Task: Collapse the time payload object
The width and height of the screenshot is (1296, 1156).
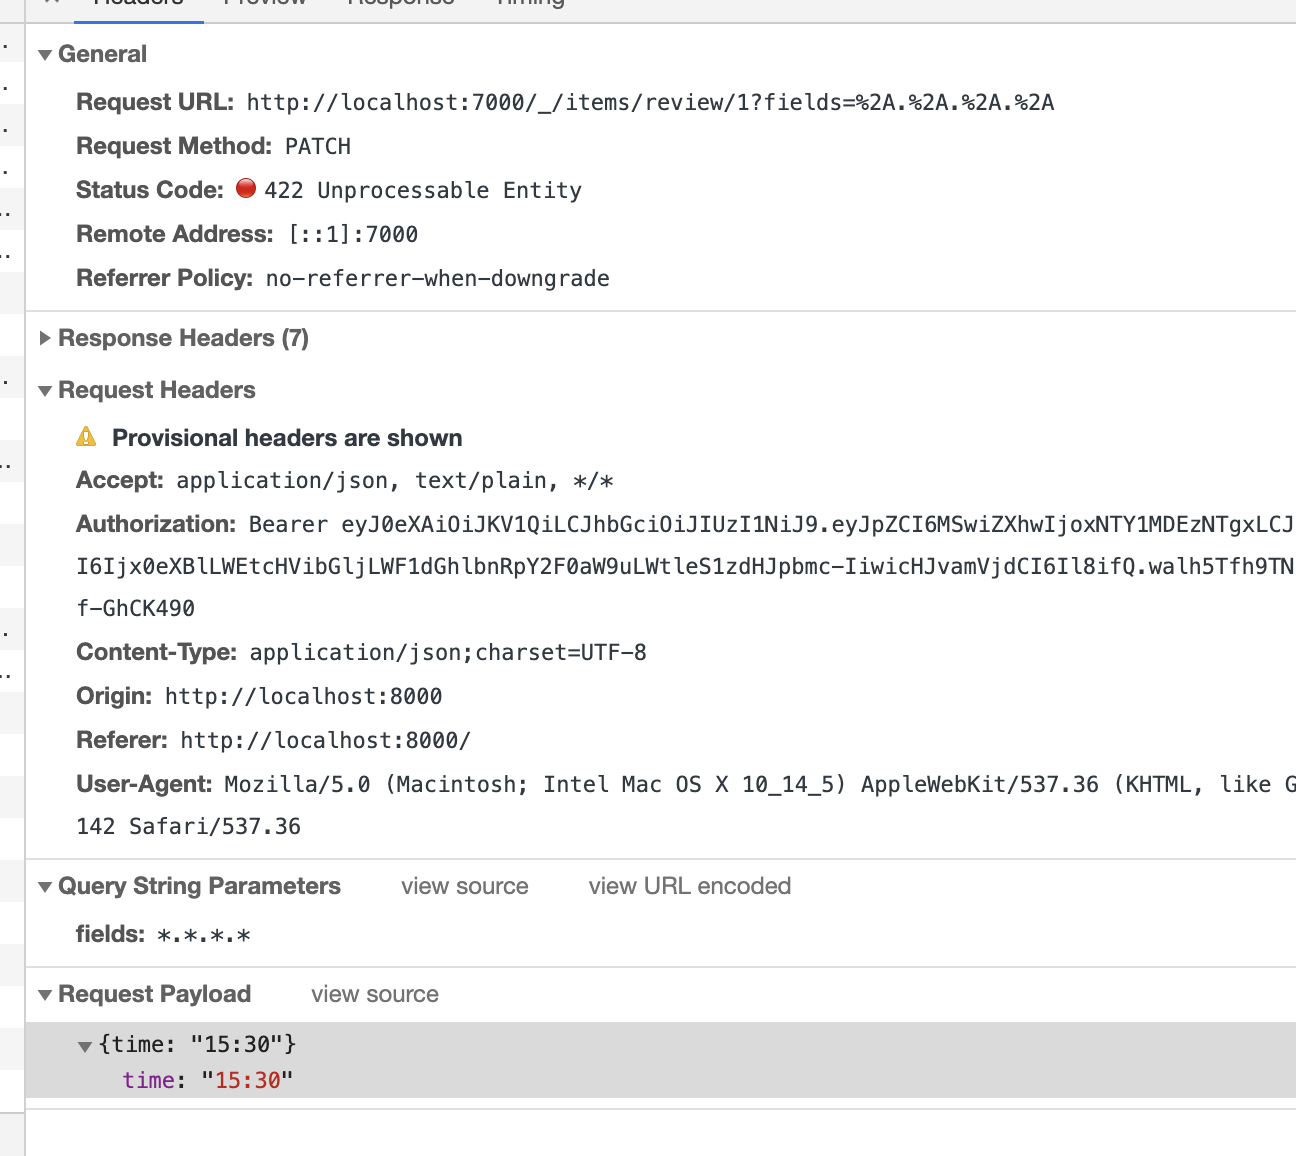Action: pyautogui.click(x=86, y=1046)
